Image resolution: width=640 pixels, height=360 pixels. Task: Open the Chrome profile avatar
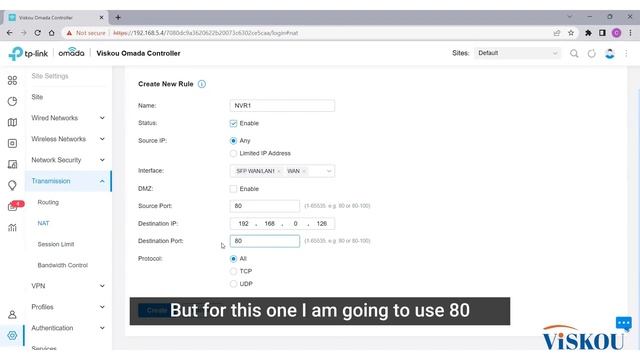coord(616,33)
